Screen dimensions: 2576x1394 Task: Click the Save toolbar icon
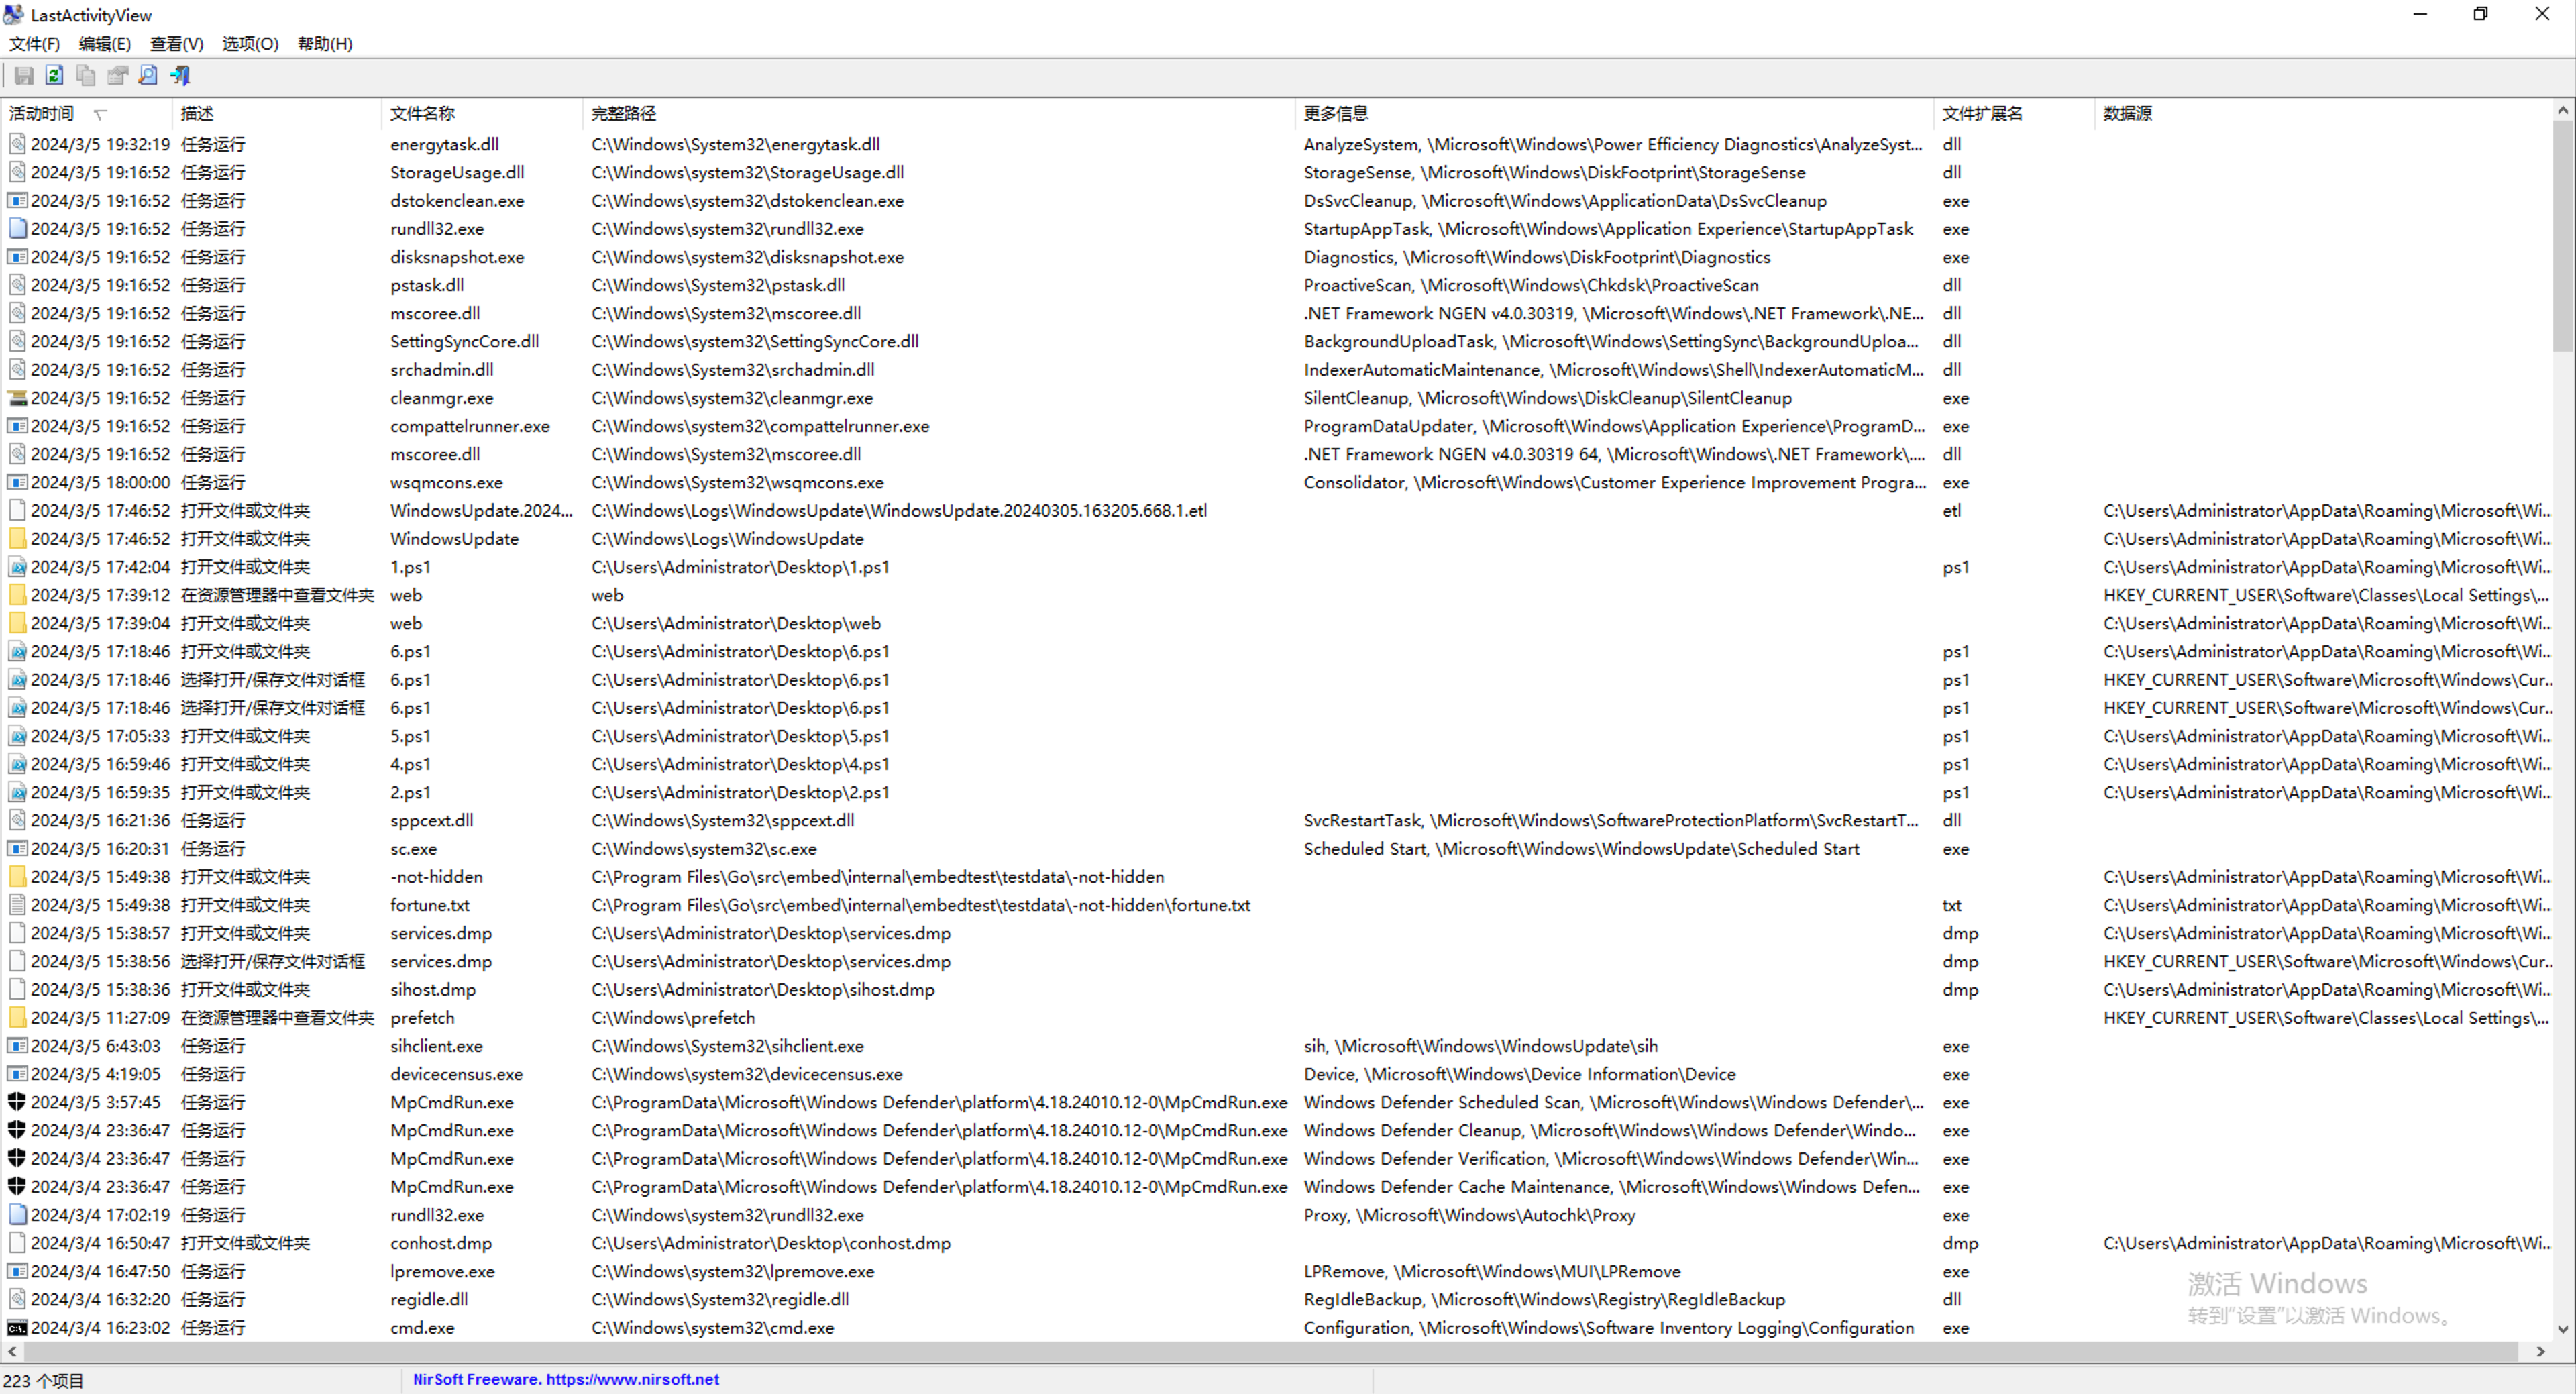pyautogui.click(x=24, y=76)
